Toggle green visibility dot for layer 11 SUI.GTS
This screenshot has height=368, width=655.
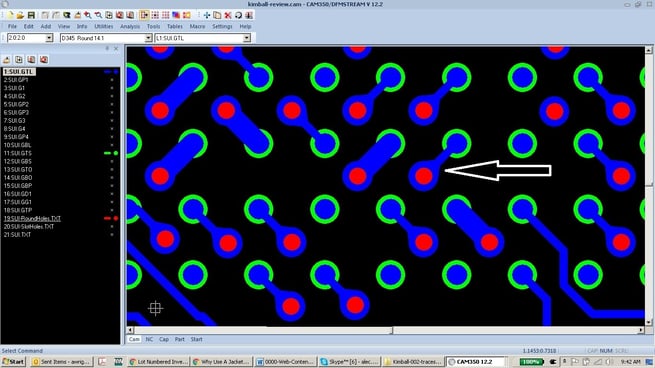pos(116,153)
